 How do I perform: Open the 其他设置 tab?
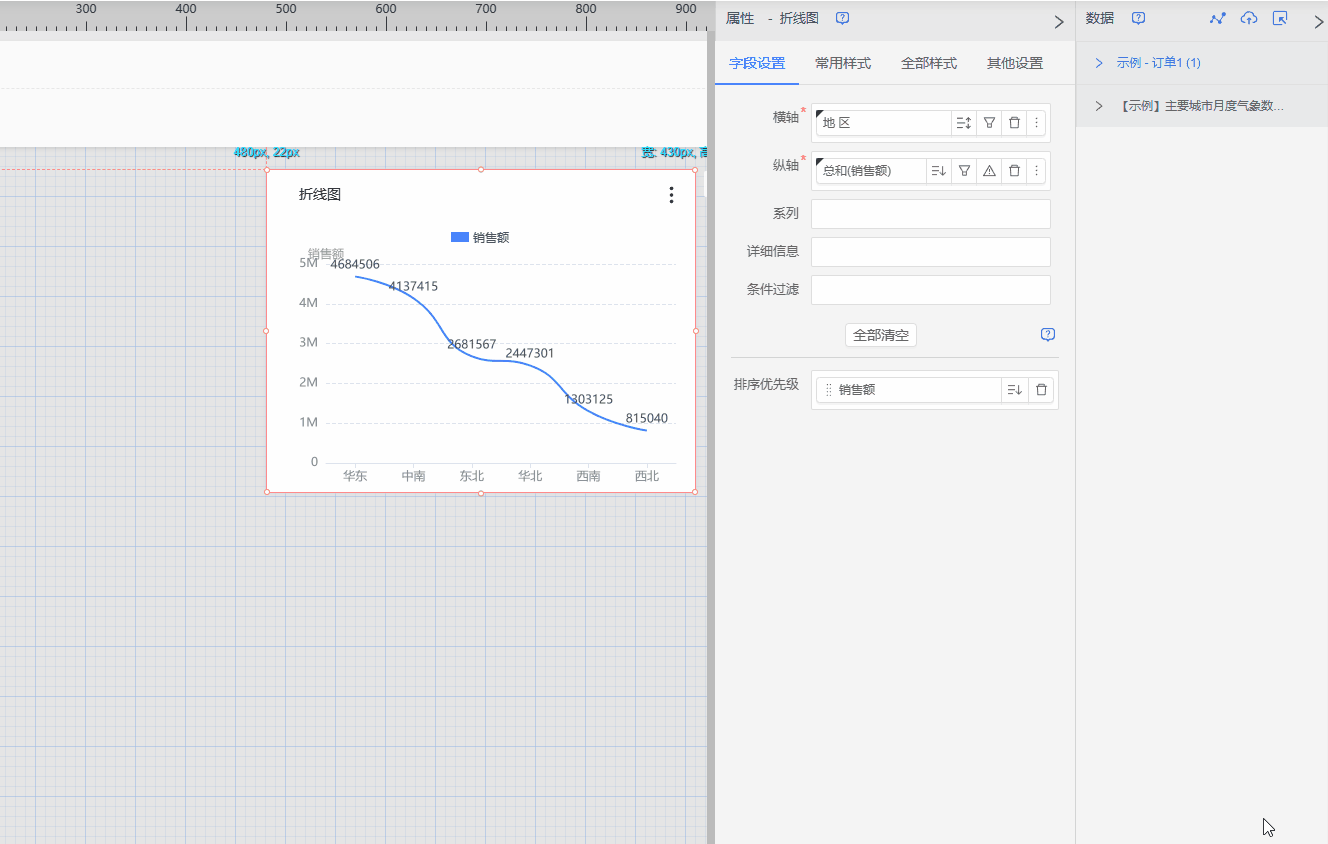click(x=1014, y=63)
